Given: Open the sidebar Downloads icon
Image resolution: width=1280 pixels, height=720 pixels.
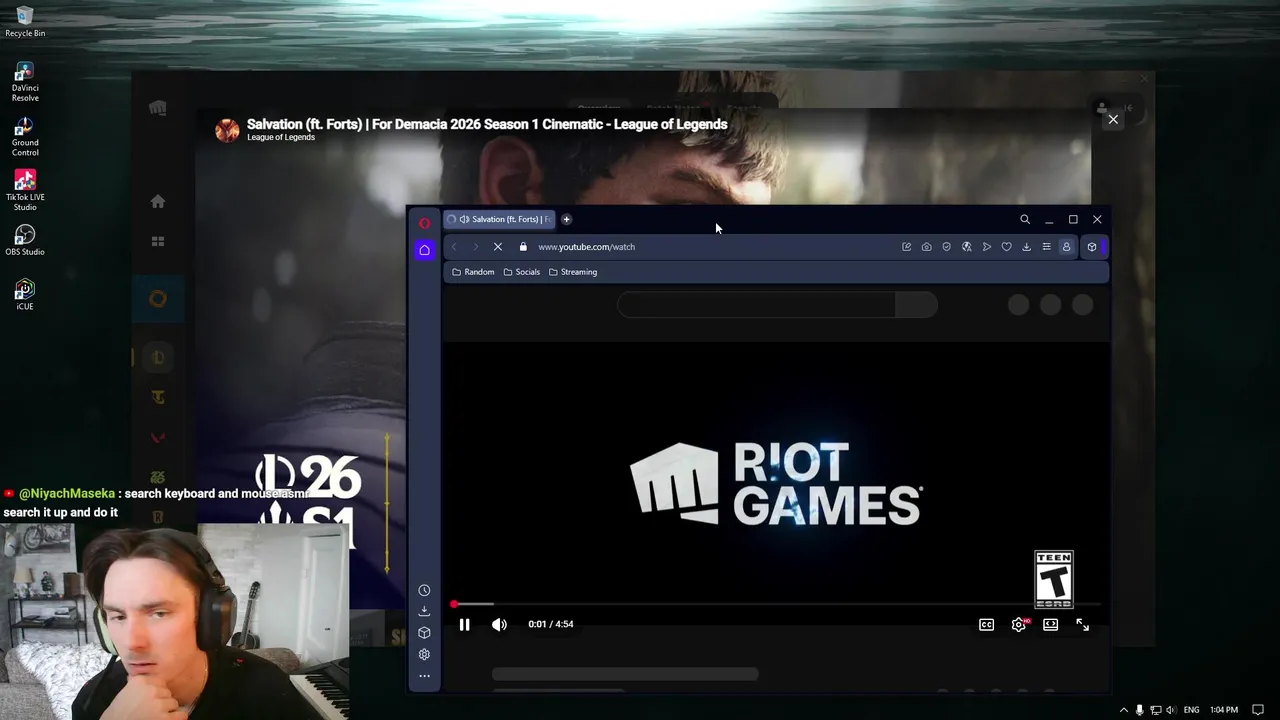Looking at the screenshot, I should [424, 611].
